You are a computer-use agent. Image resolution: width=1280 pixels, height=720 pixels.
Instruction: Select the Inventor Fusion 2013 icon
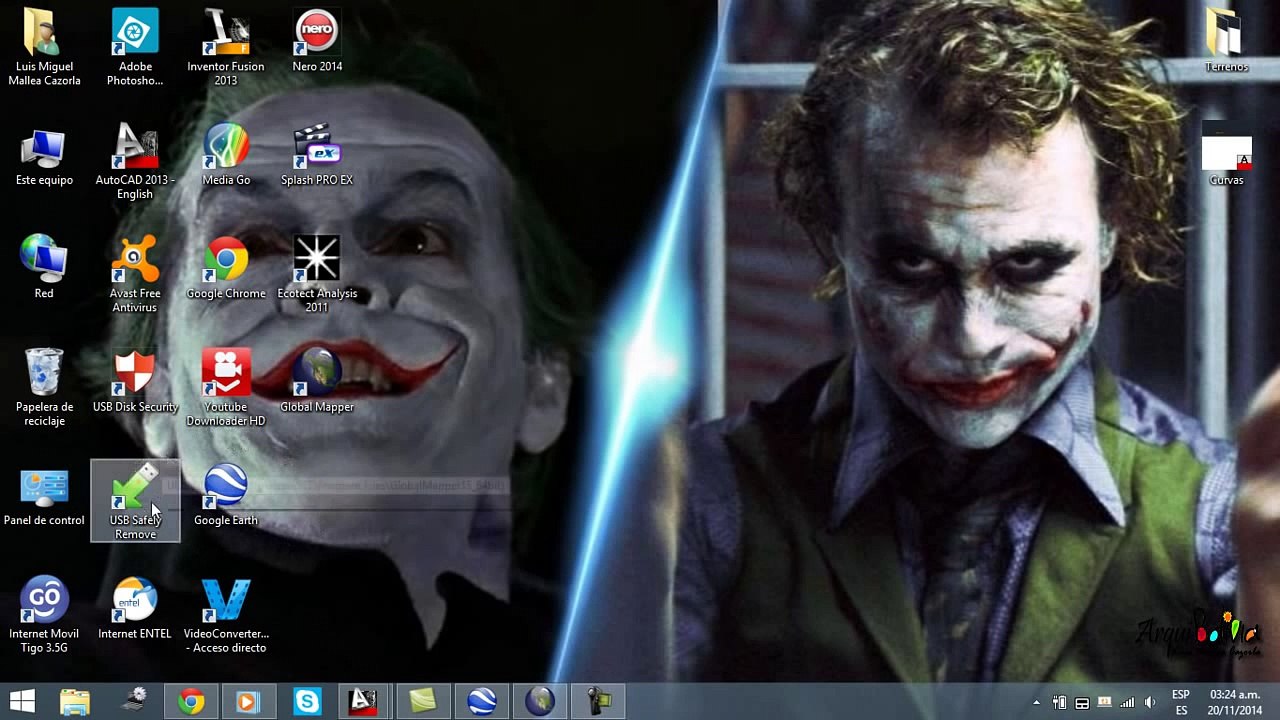(226, 47)
